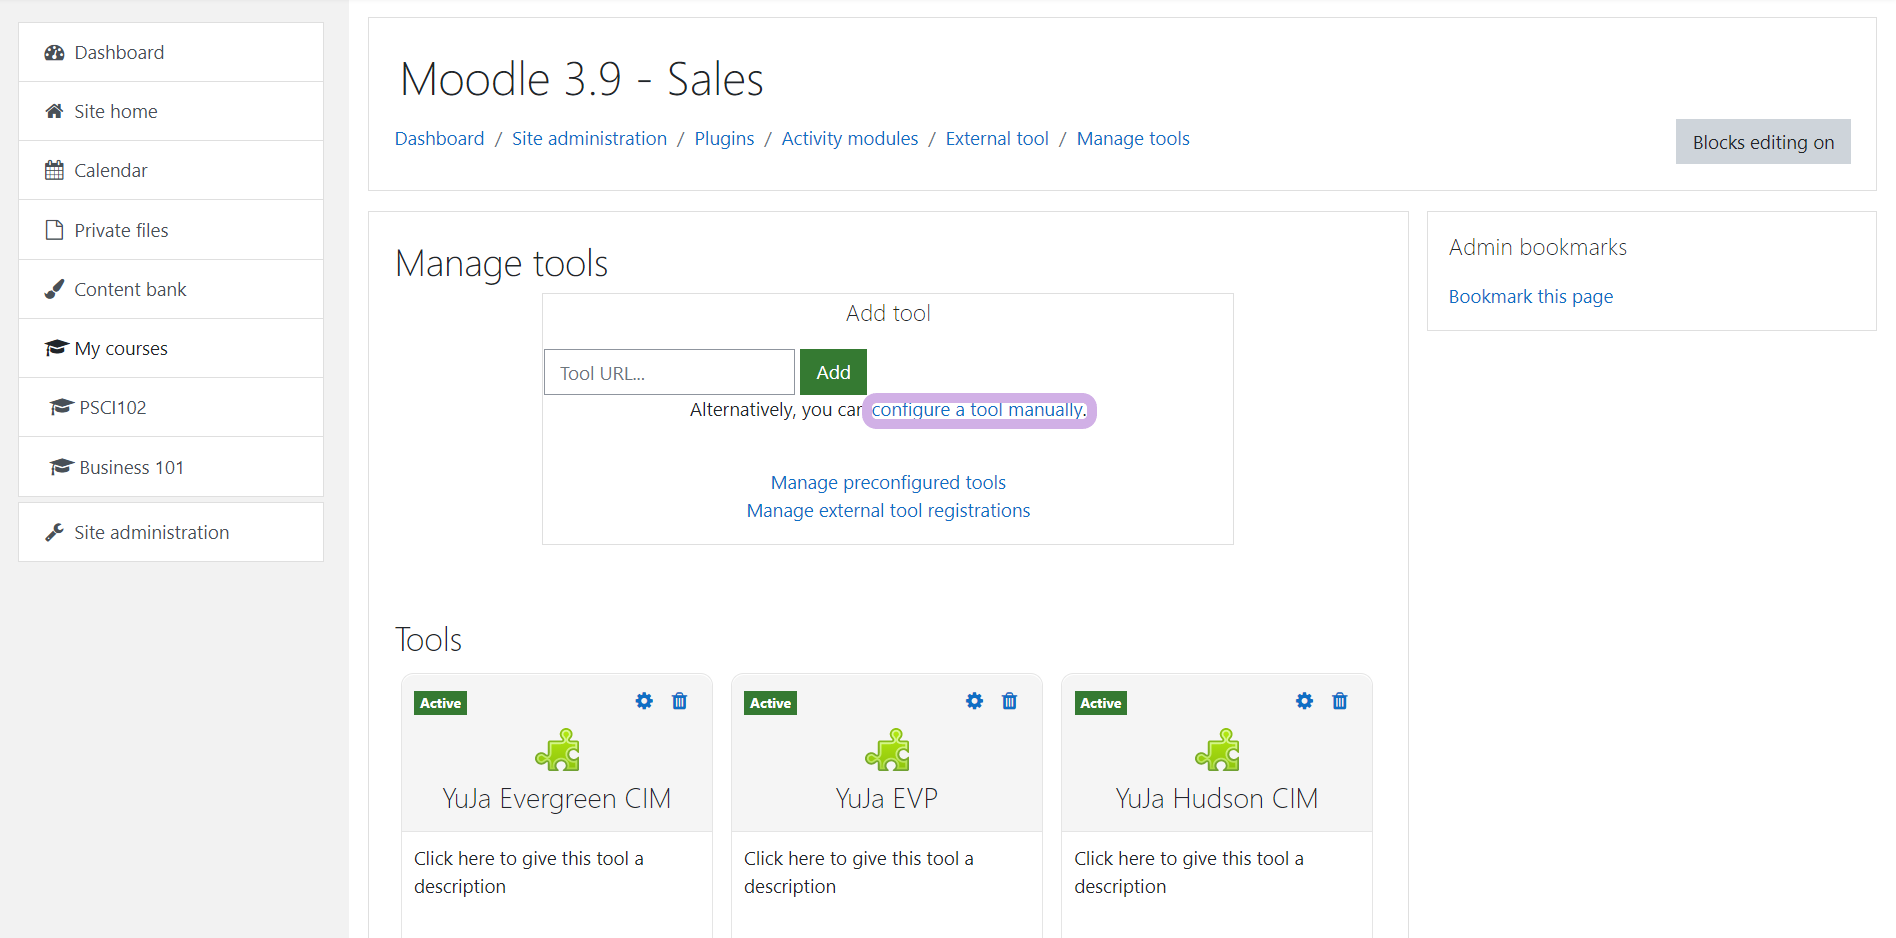The width and height of the screenshot is (1896, 938).
Task: Click Bookmark this page link
Action: pyautogui.click(x=1530, y=296)
